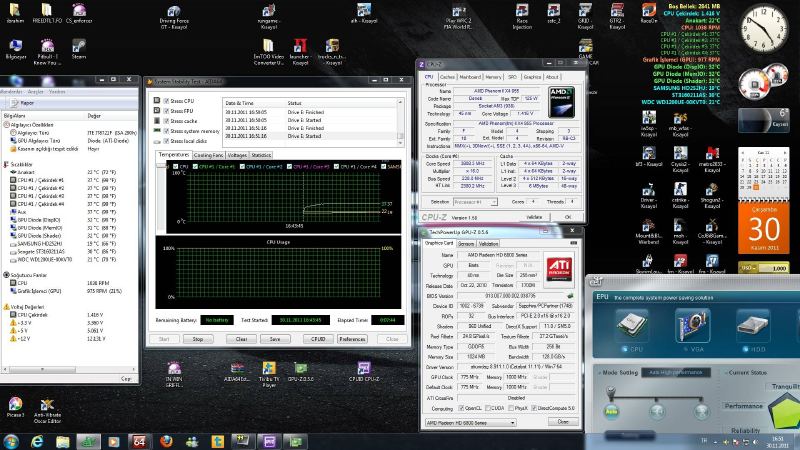This screenshot has width=800, height=450.
Task: Toggle CPU #1 / Core #4 graph checkbox
Action: 336,166
